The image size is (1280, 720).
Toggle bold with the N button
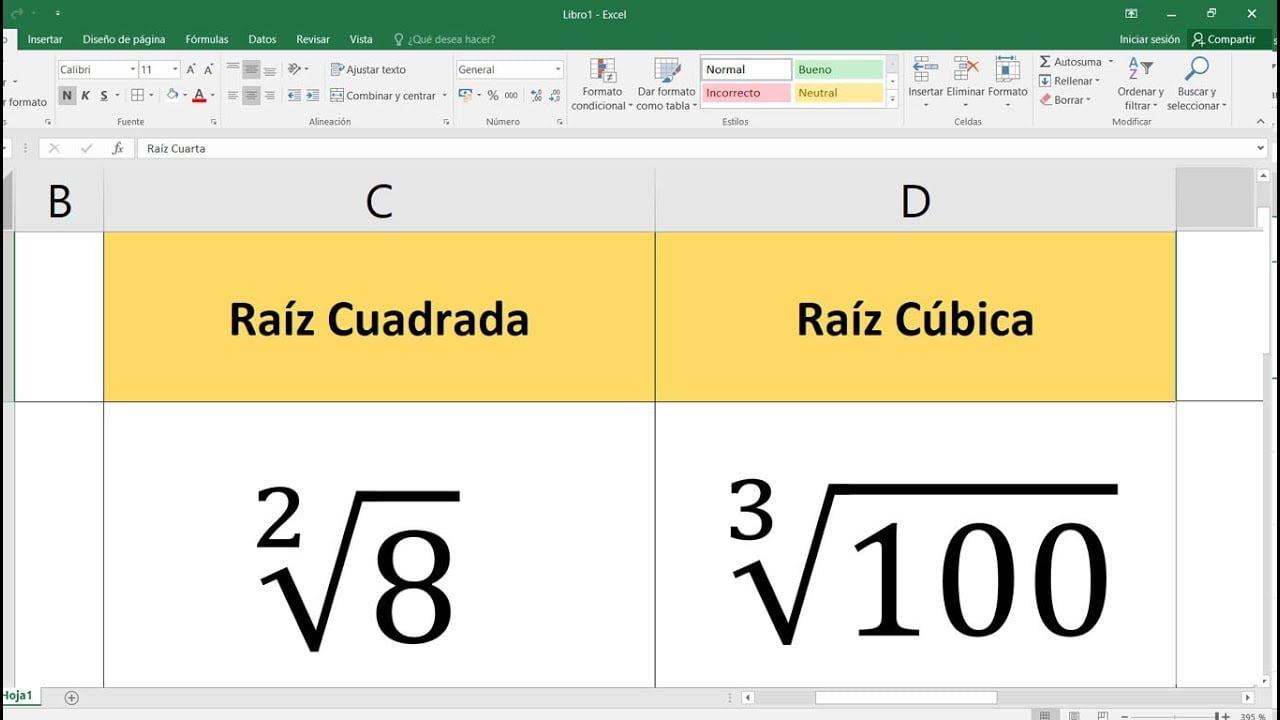(x=66, y=95)
